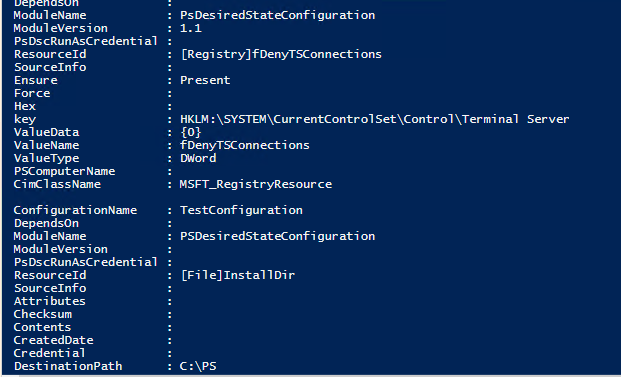Click the CreatedDate property label

(x=53, y=341)
